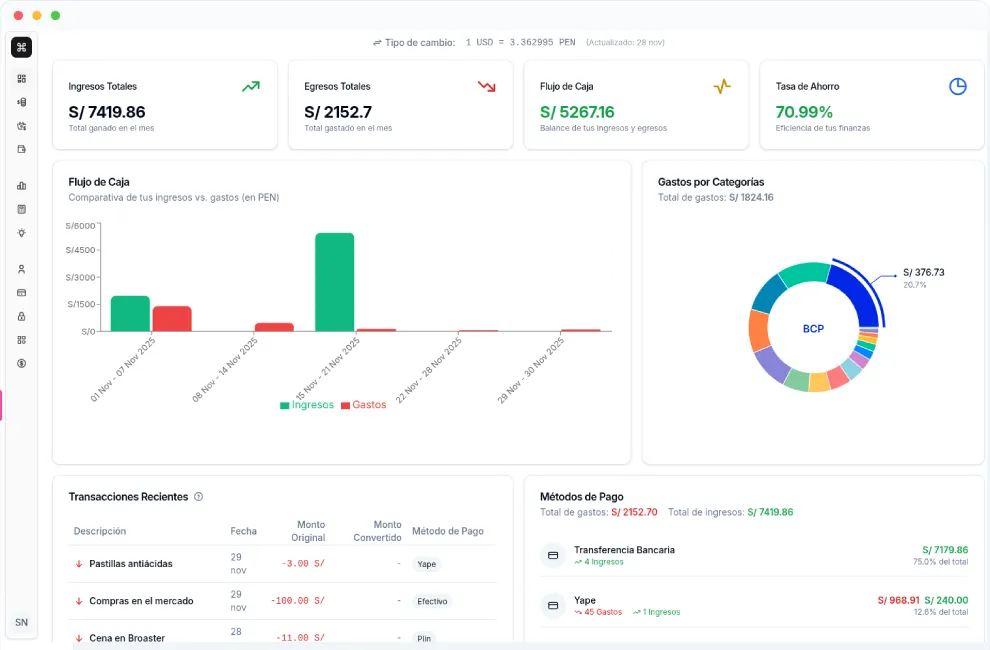Toggle the Ingresos legend under the cash flow chart

pos(307,404)
